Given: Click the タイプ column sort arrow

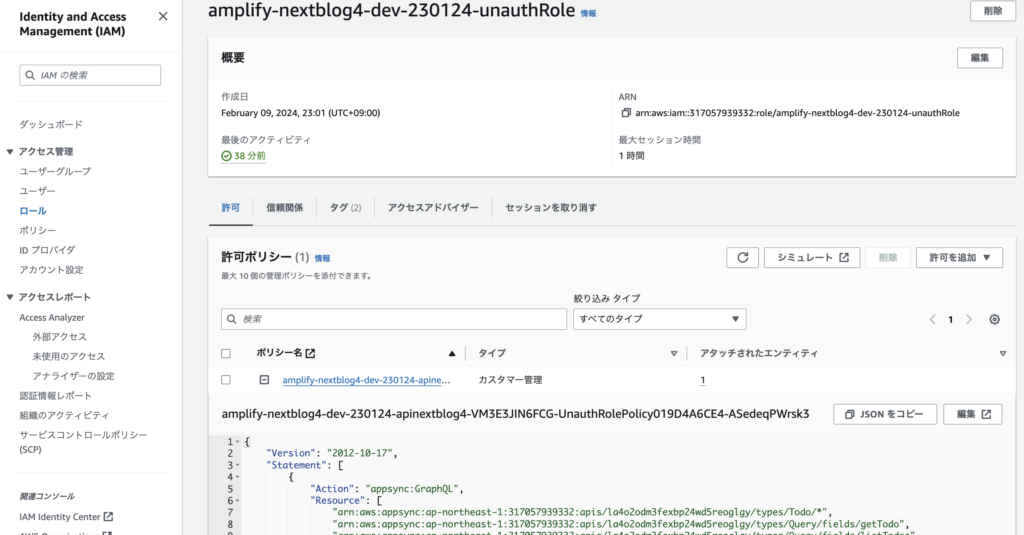Looking at the screenshot, I should click(674, 353).
